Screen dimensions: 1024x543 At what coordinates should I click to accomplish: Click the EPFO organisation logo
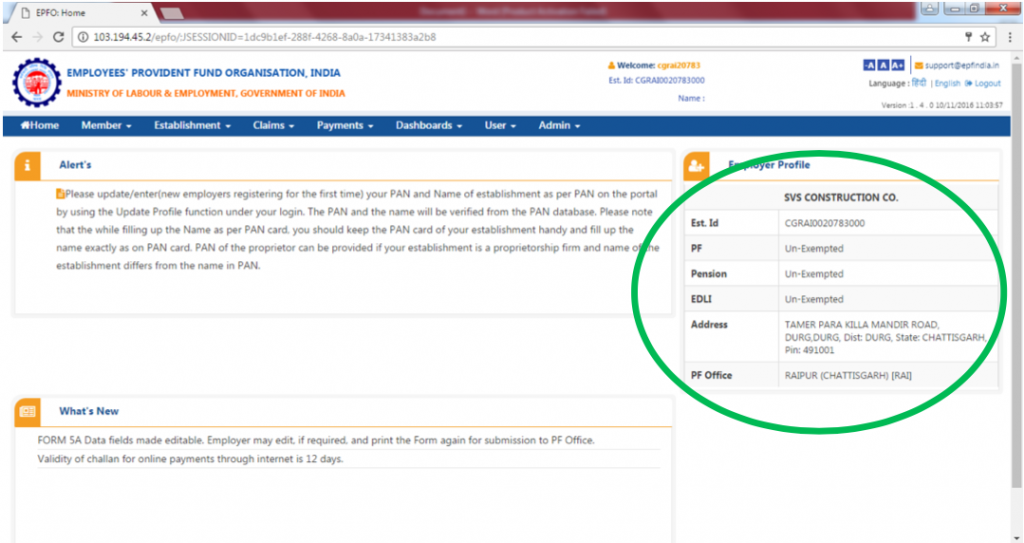coord(35,83)
